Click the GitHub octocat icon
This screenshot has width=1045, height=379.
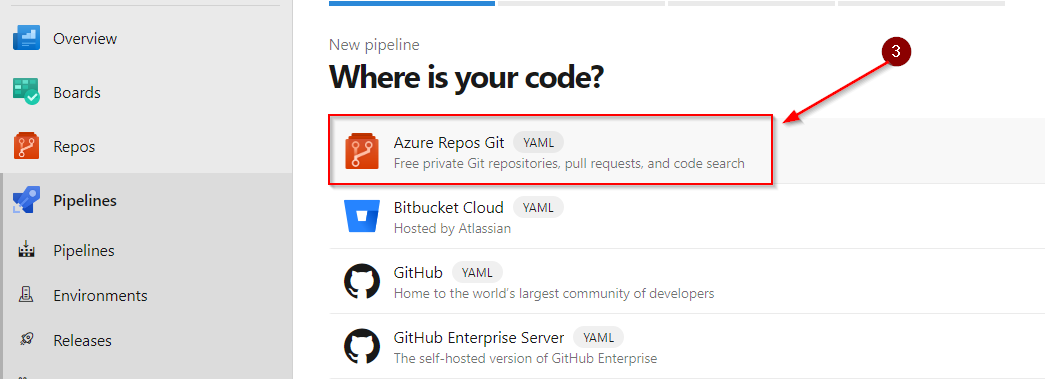[362, 282]
